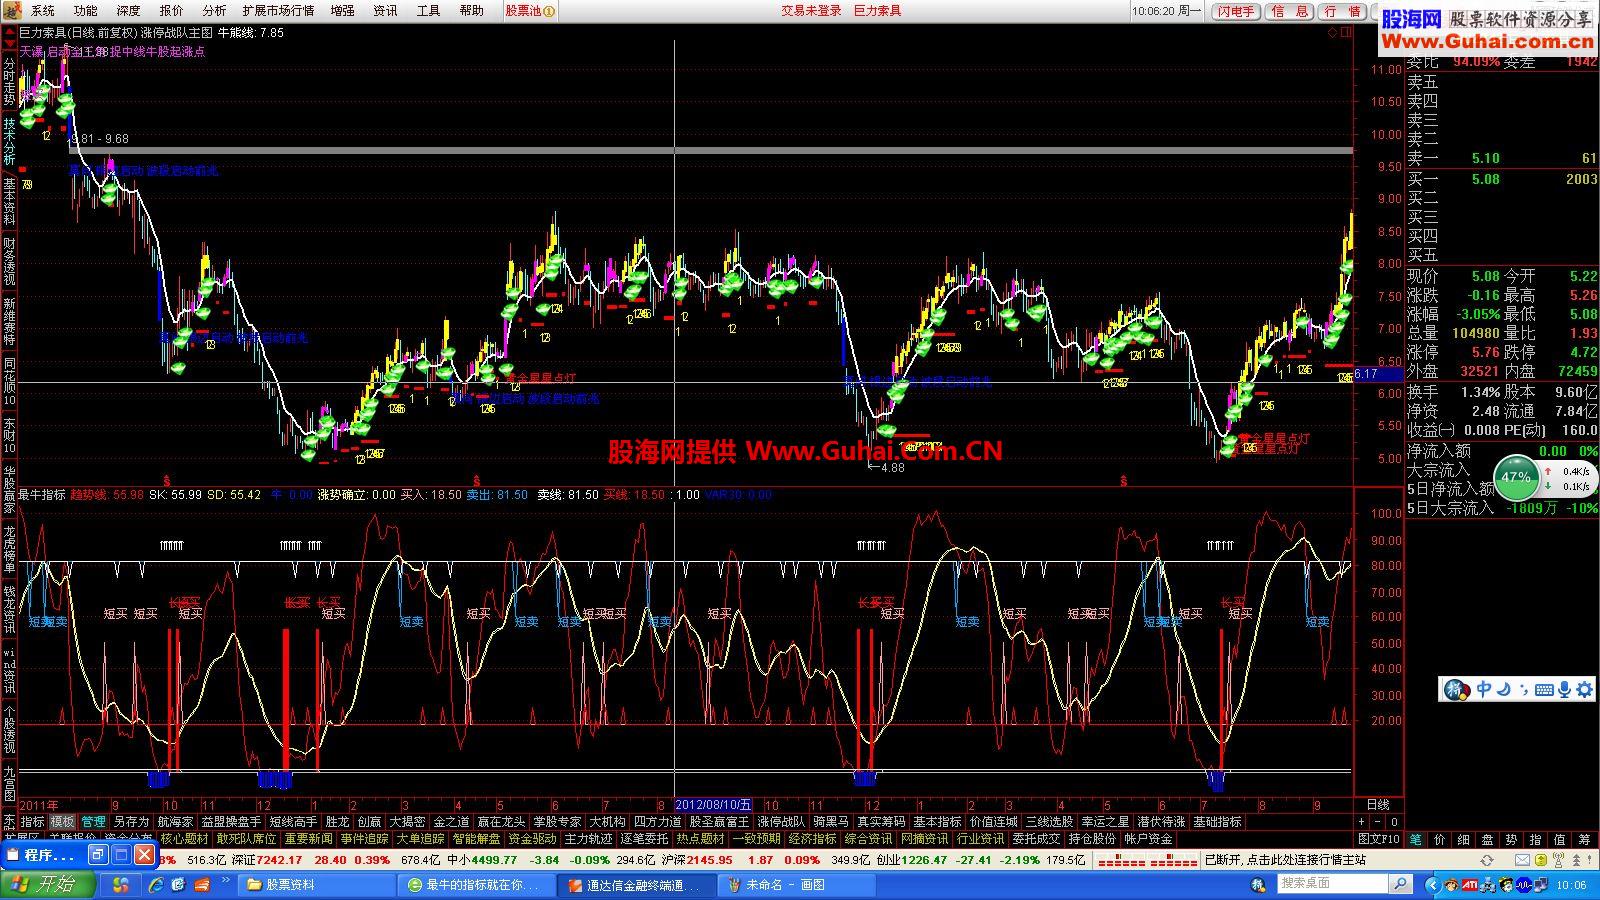Open the 重要新闻 info tab

click(x=308, y=839)
